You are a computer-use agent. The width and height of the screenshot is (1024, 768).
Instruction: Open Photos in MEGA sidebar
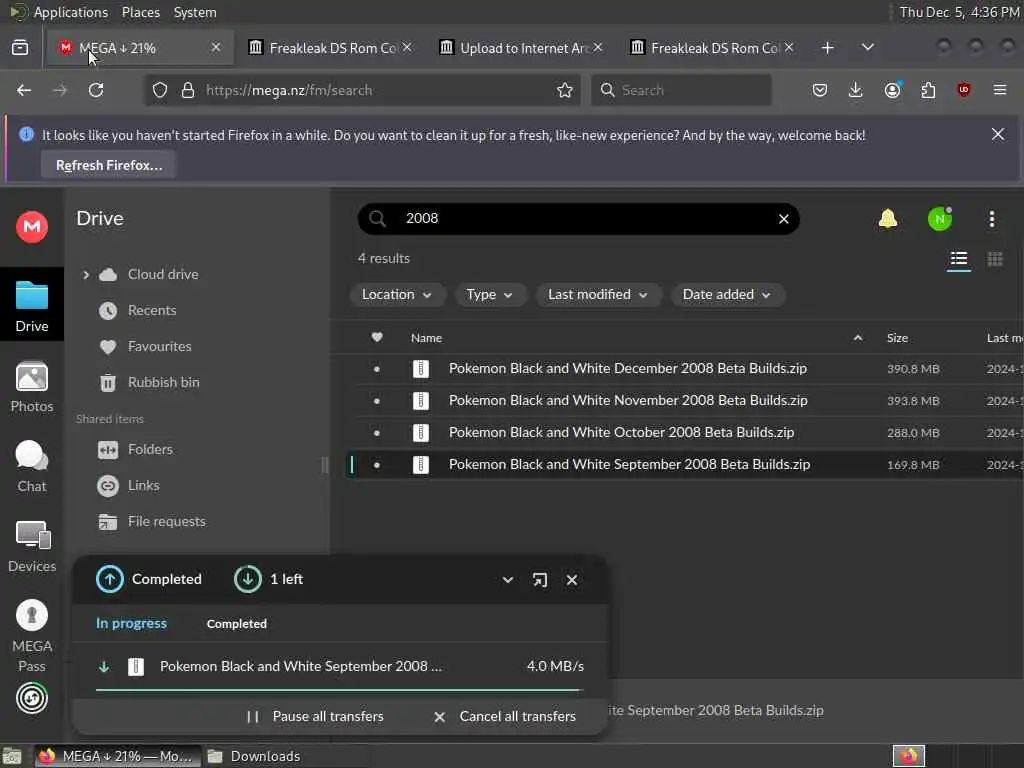coord(31,387)
